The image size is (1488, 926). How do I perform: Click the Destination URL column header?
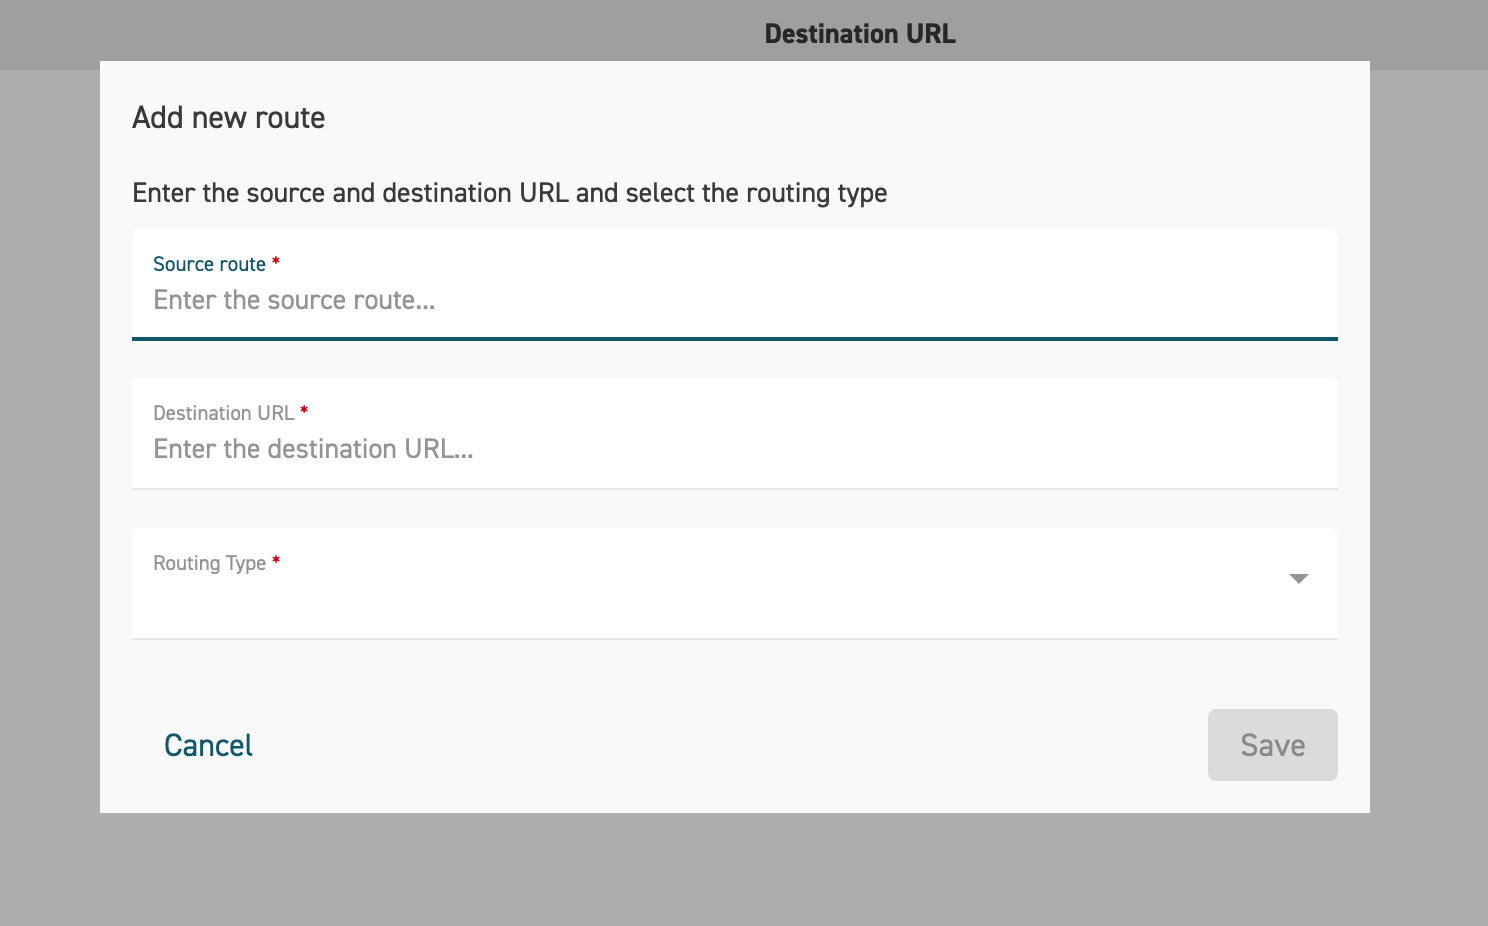859,34
